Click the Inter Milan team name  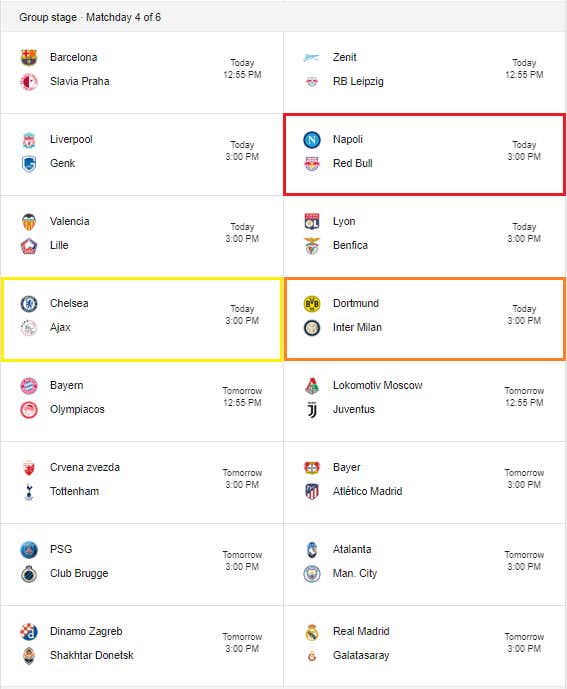pos(357,327)
